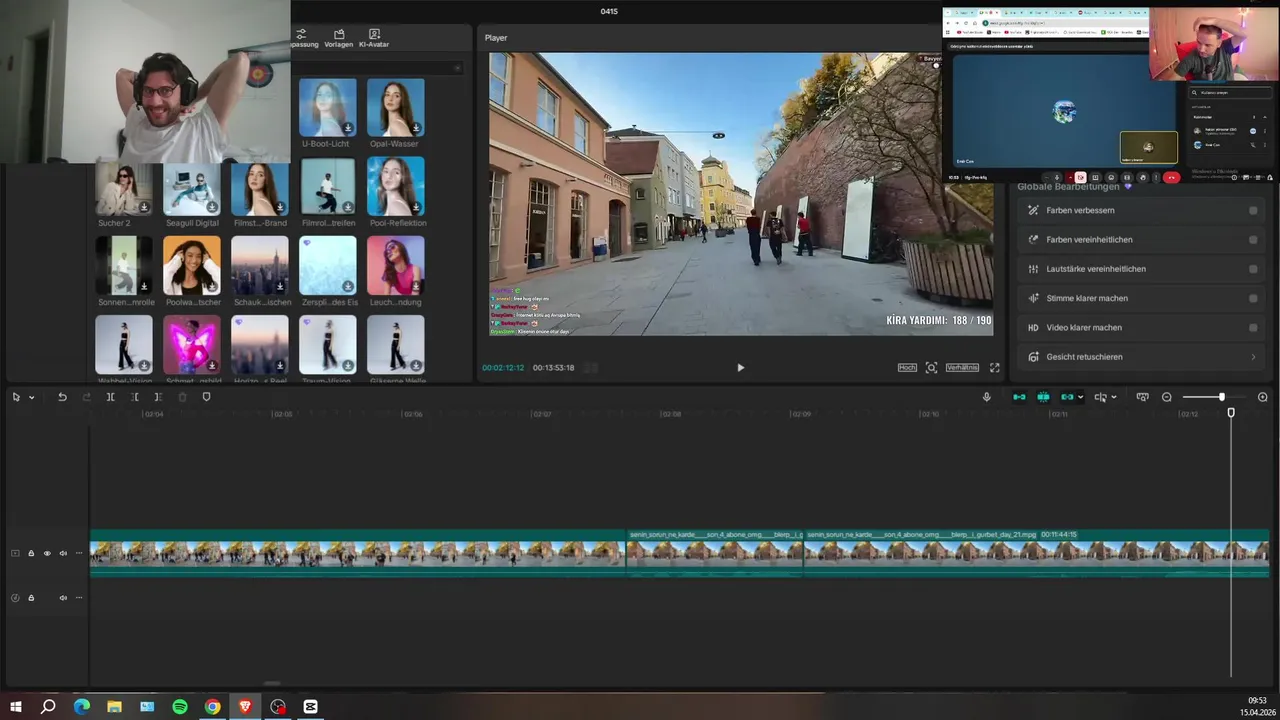Viewport: 1280px width, 720px height.
Task: Click the video track cover icon
Action: (x=15, y=553)
